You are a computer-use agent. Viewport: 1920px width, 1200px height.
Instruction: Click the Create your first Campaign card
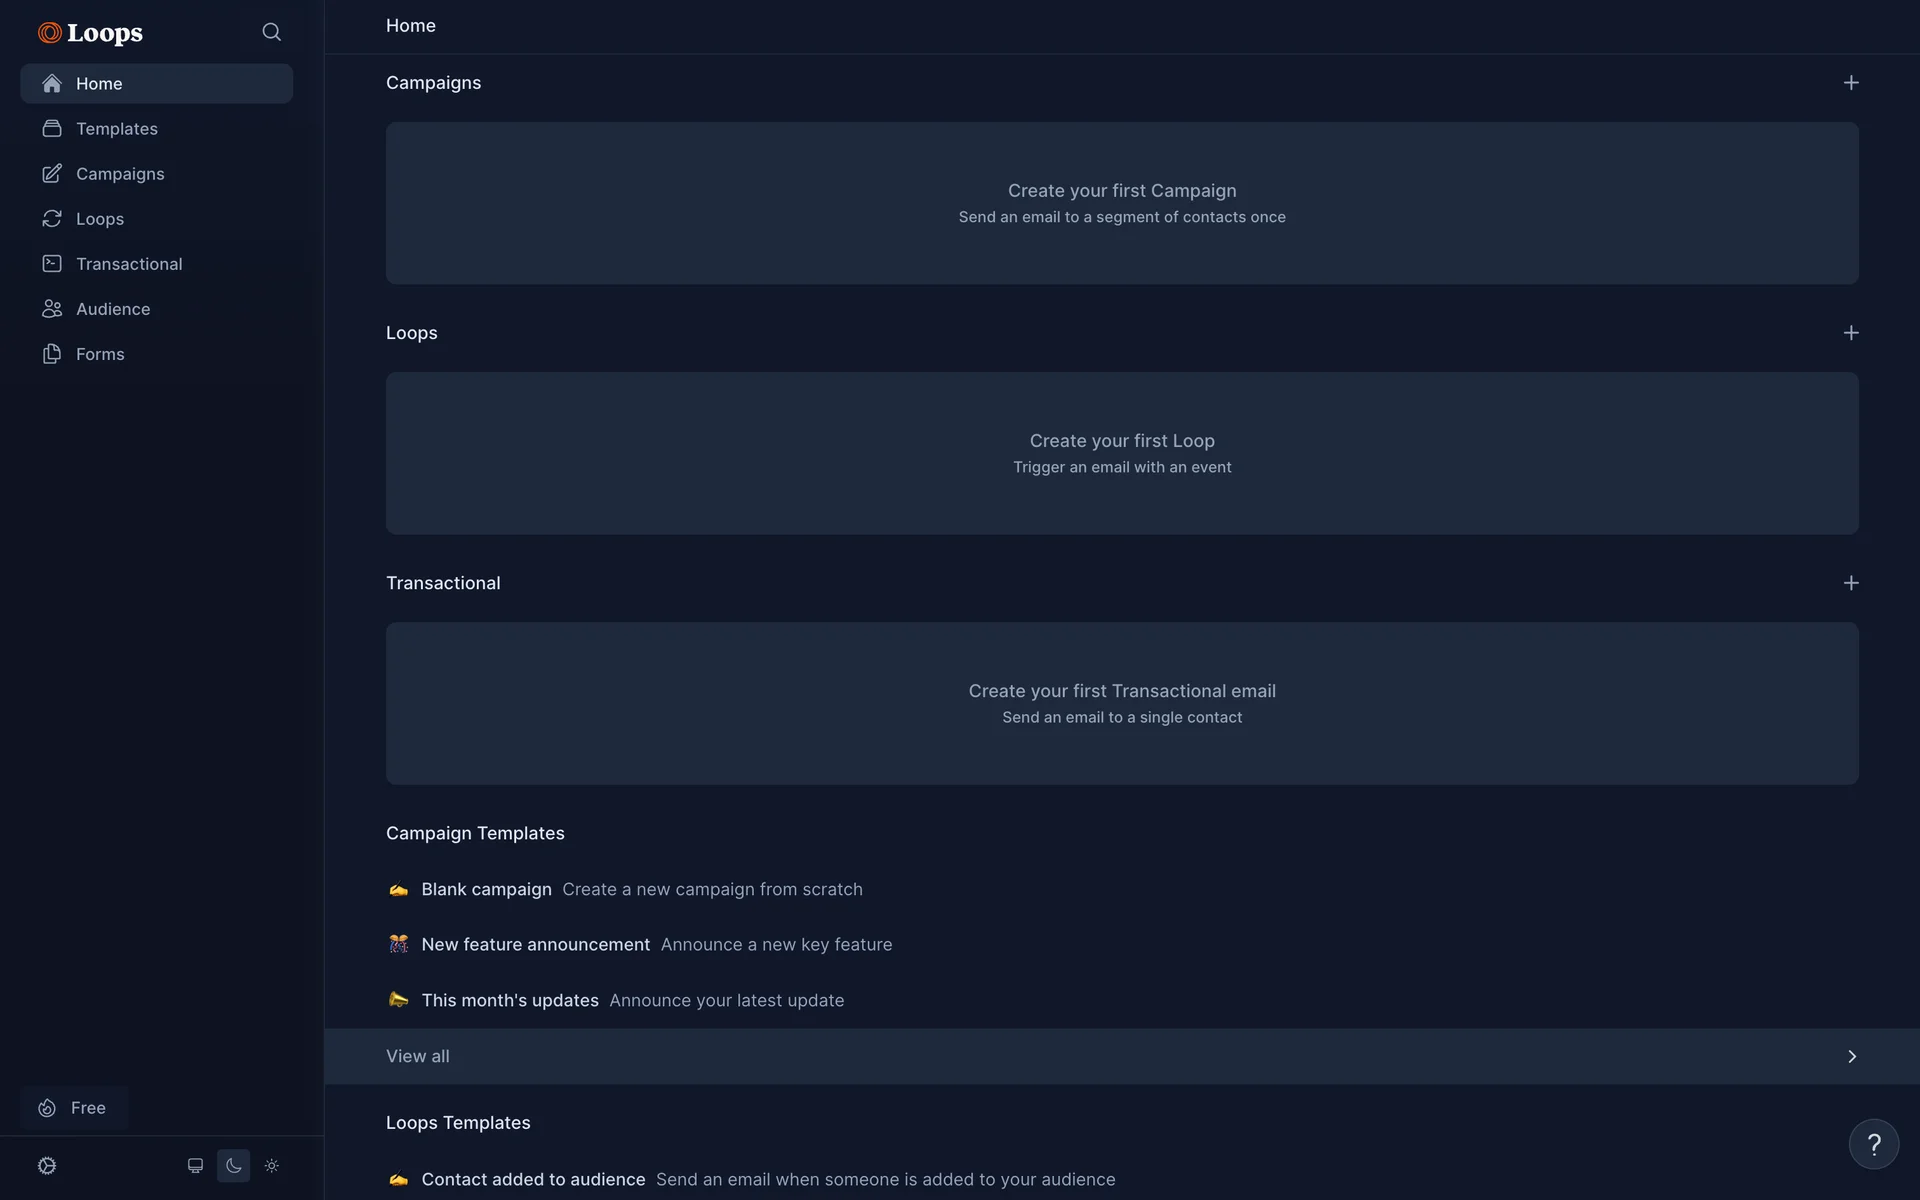click(1121, 203)
